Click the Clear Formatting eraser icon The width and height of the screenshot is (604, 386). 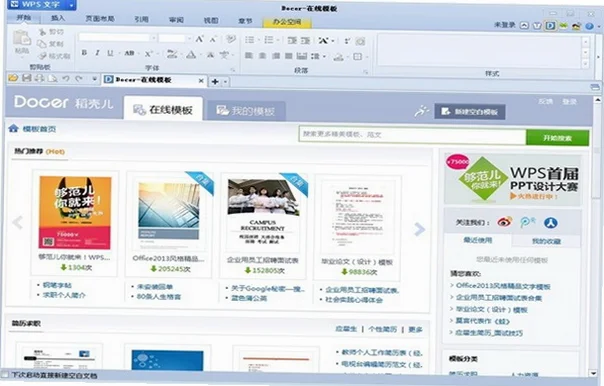230,39
